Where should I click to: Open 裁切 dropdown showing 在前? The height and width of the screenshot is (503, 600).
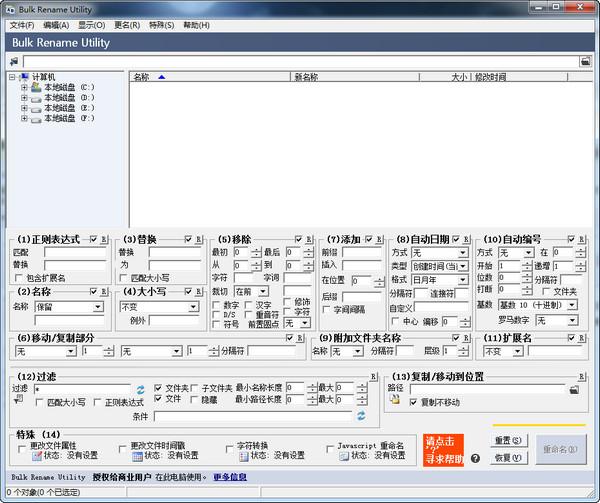point(251,292)
